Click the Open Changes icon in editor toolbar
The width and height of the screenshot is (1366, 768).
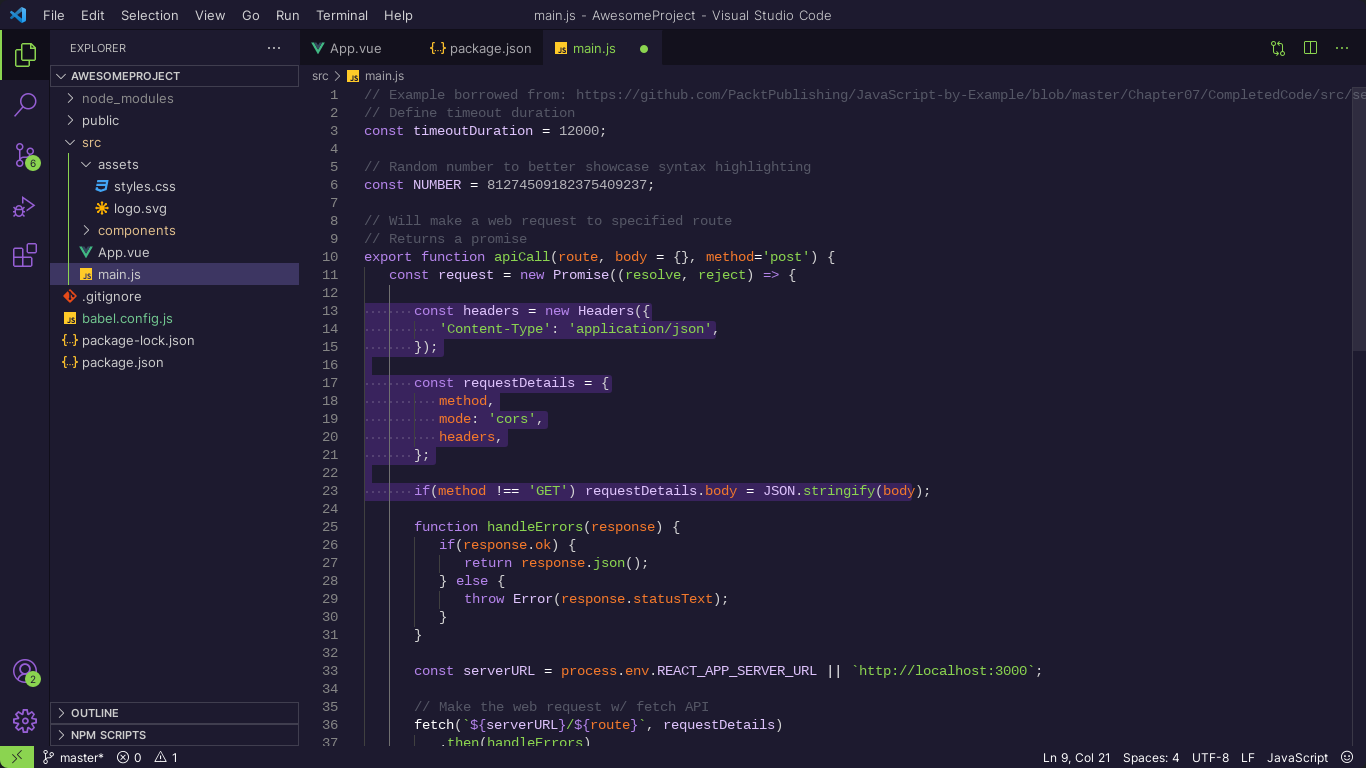[x=1278, y=48]
